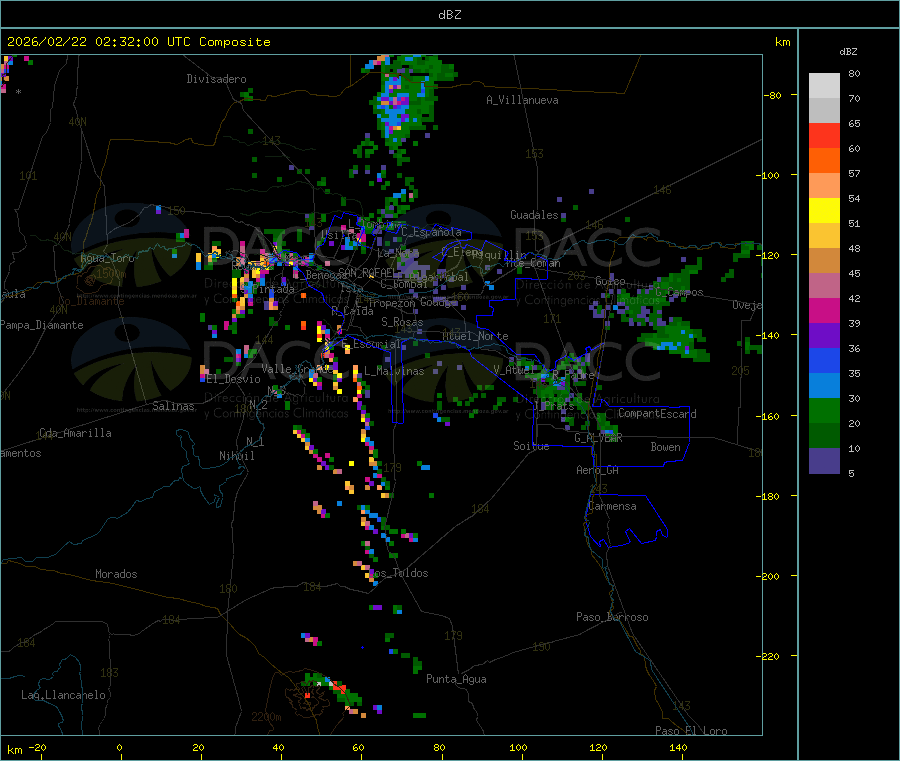
Task: Click the Carmensa map label
Action: [x=612, y=506]
